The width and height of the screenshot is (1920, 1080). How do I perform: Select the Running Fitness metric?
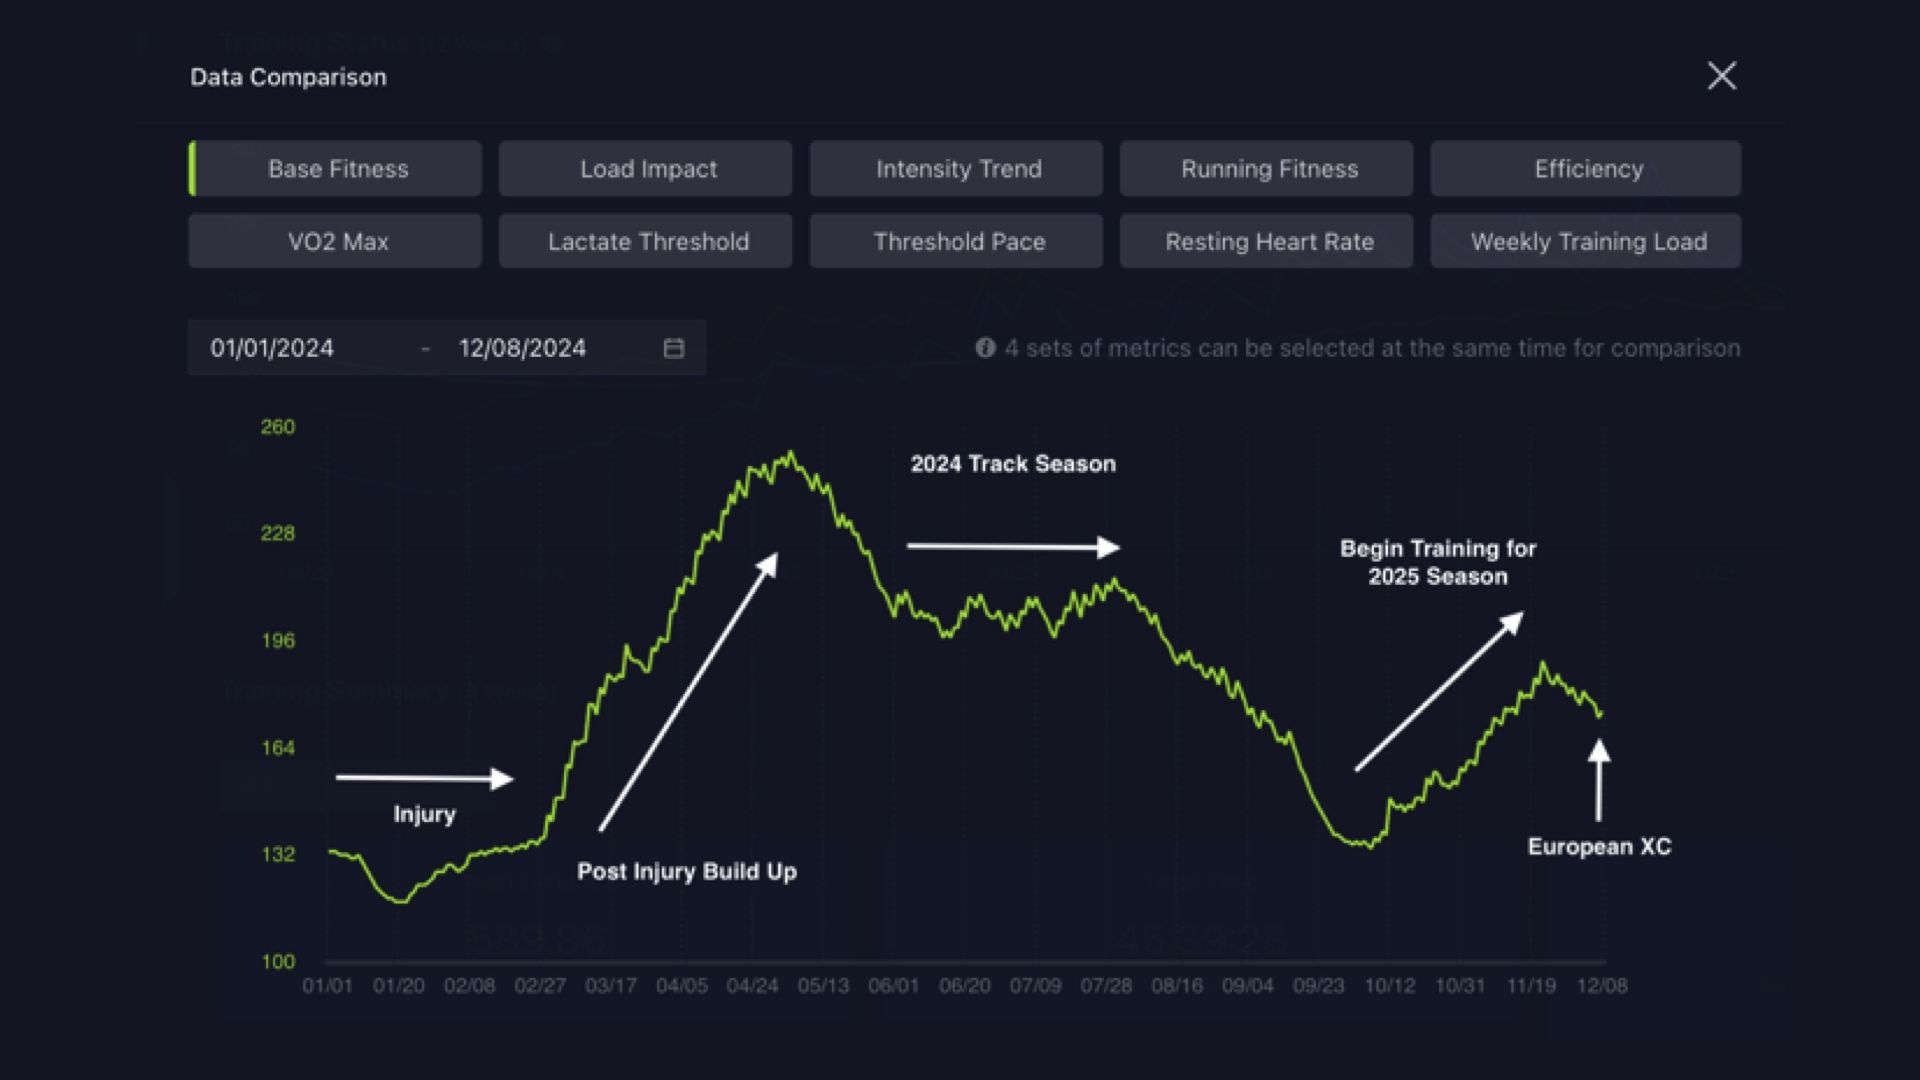point(1267,168)
